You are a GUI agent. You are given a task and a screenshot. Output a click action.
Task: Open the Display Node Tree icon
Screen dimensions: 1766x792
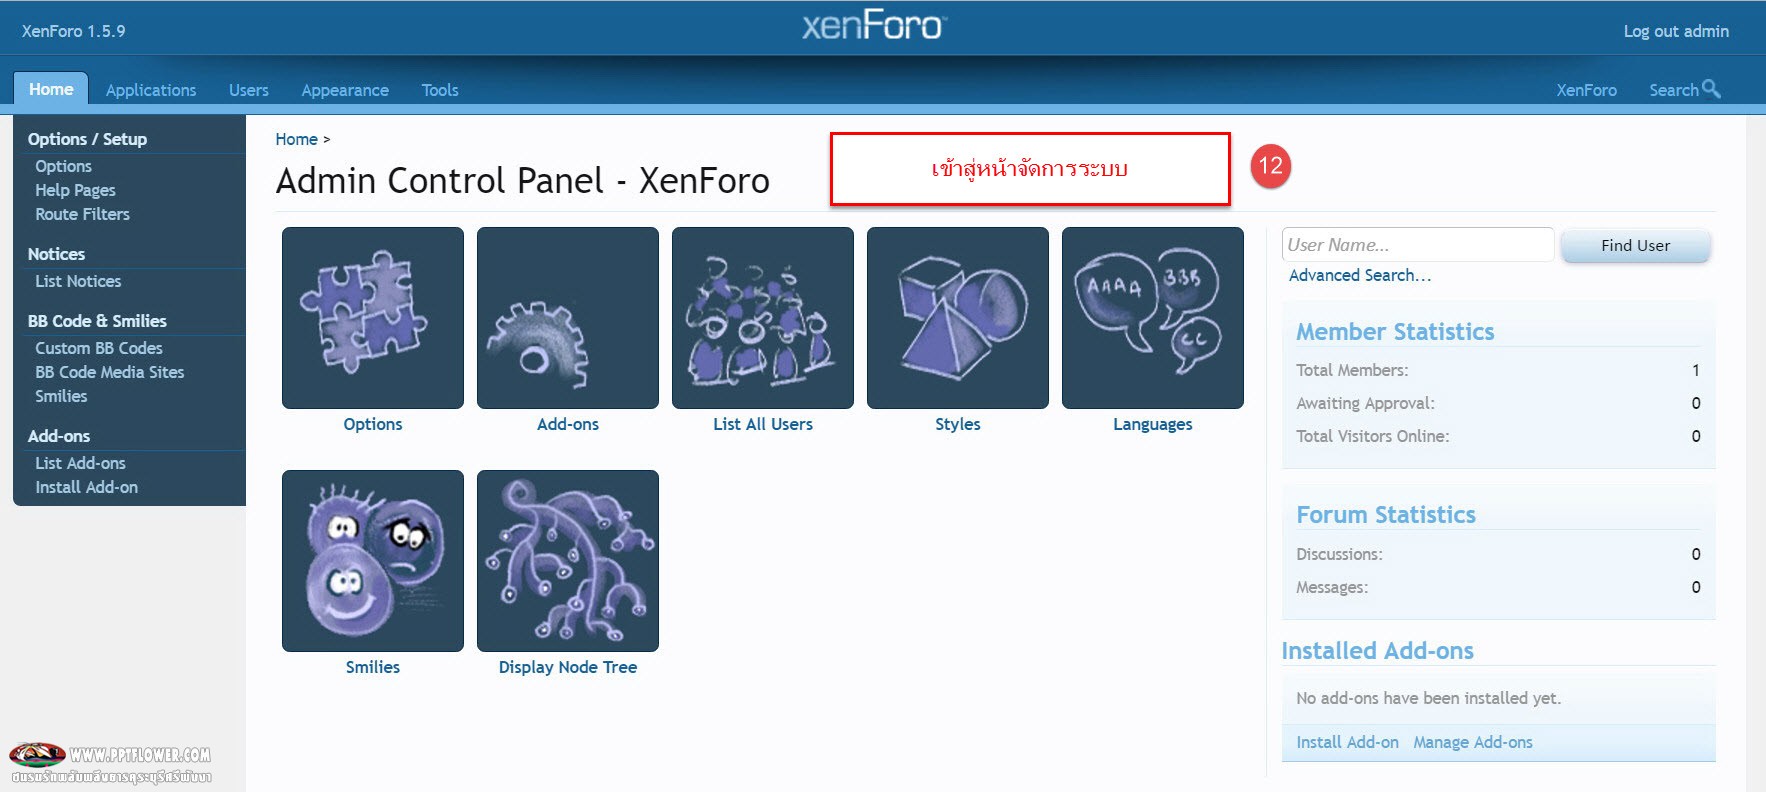[x=568, y=561]
